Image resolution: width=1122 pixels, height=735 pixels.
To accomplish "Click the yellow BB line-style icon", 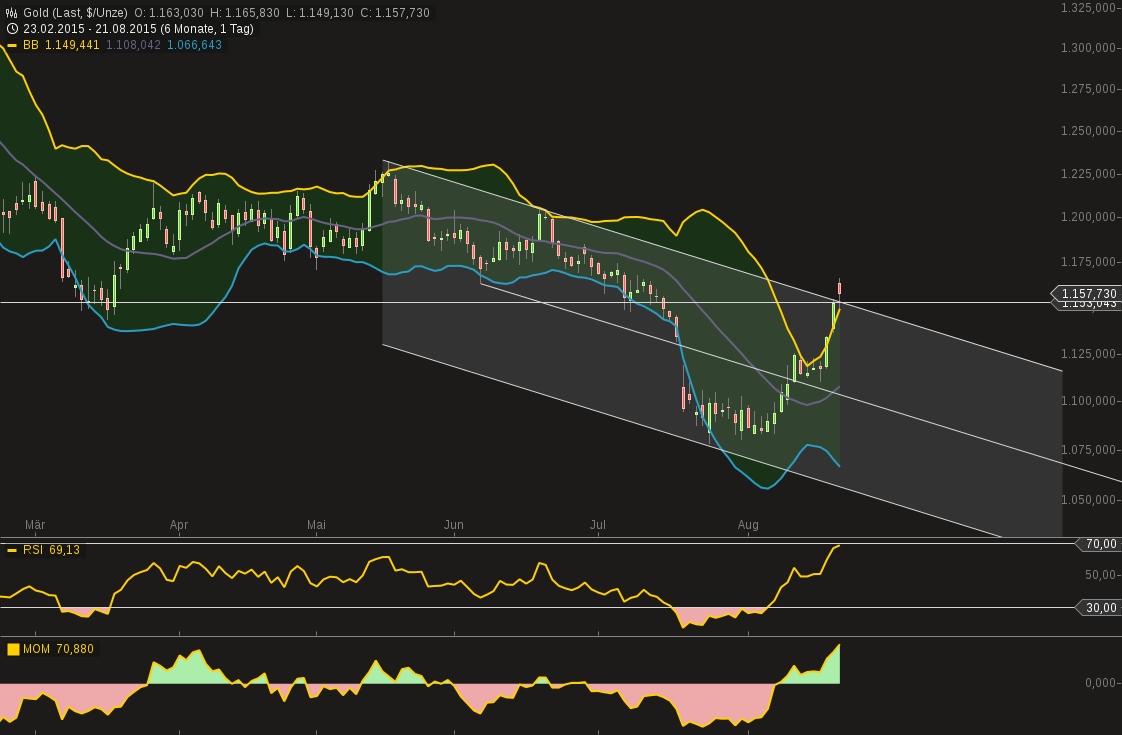I will pos(12,44).
